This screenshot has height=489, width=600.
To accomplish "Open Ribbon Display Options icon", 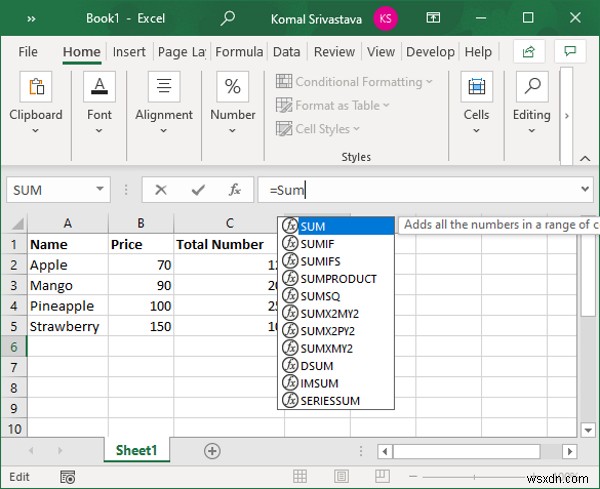I will click(x=433, y=18).
